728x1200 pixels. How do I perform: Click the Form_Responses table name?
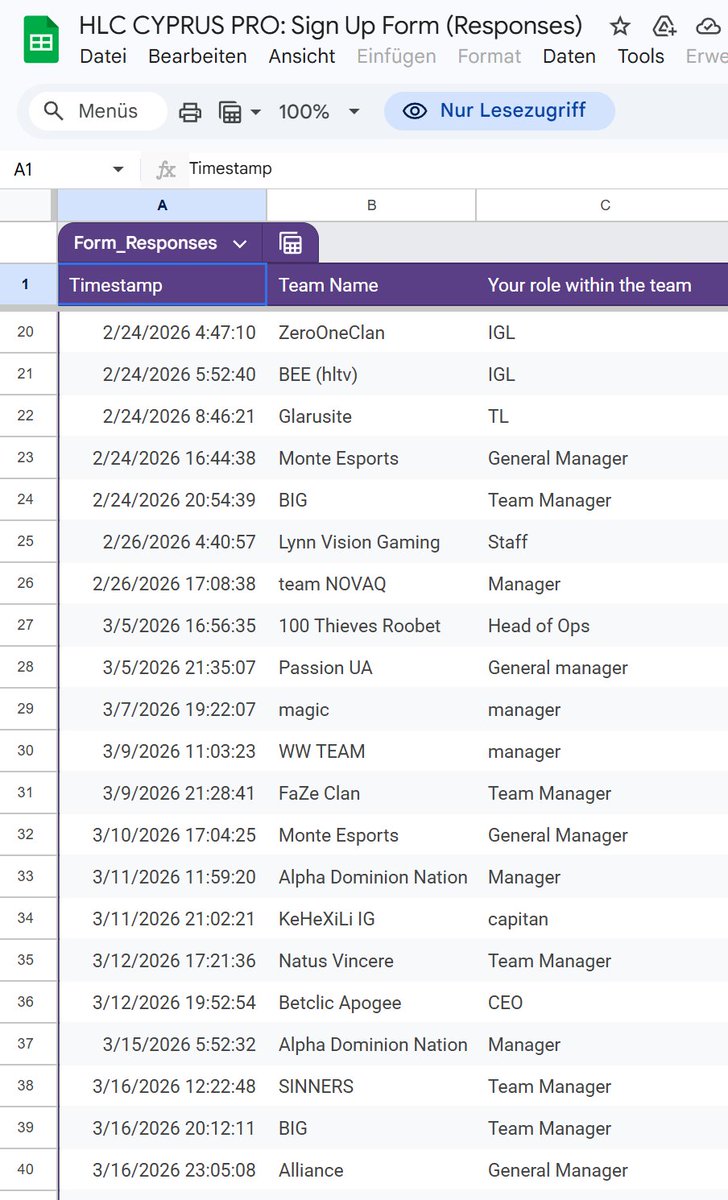point(145,243)
